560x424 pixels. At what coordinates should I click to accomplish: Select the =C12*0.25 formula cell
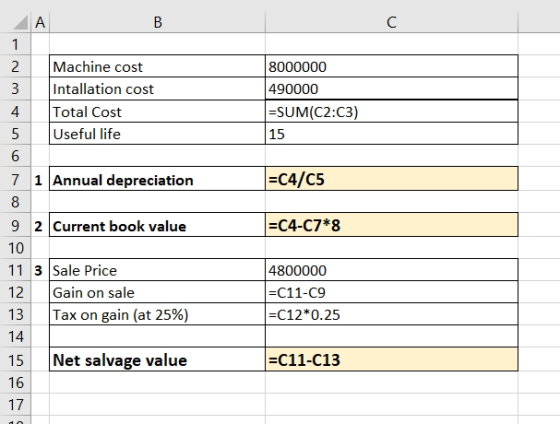391,314
